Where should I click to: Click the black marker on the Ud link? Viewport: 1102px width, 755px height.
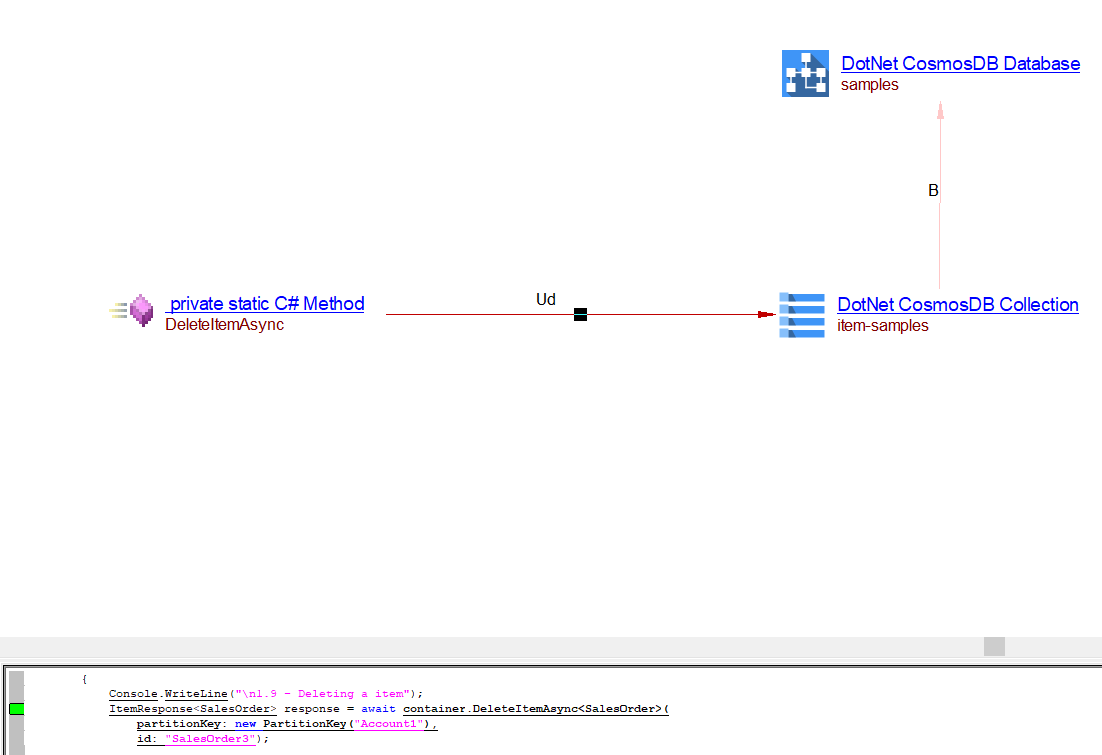point(580,314)
